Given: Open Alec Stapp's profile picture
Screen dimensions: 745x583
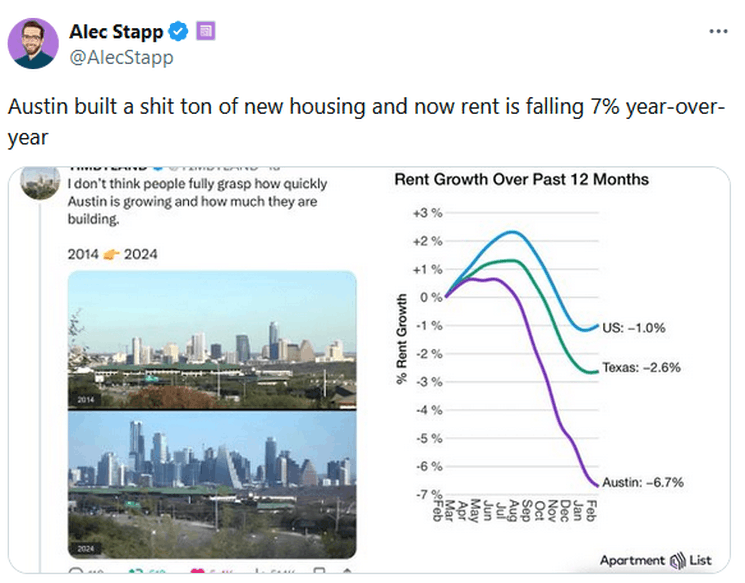Looking at the screenshot, I should [33, 43].
